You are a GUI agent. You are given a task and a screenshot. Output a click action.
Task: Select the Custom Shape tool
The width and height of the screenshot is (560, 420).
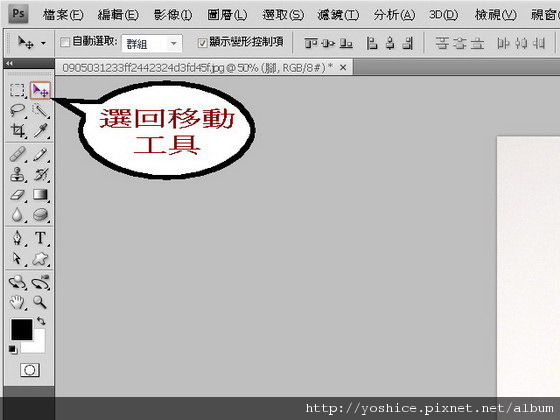click(x=40, y=258)
